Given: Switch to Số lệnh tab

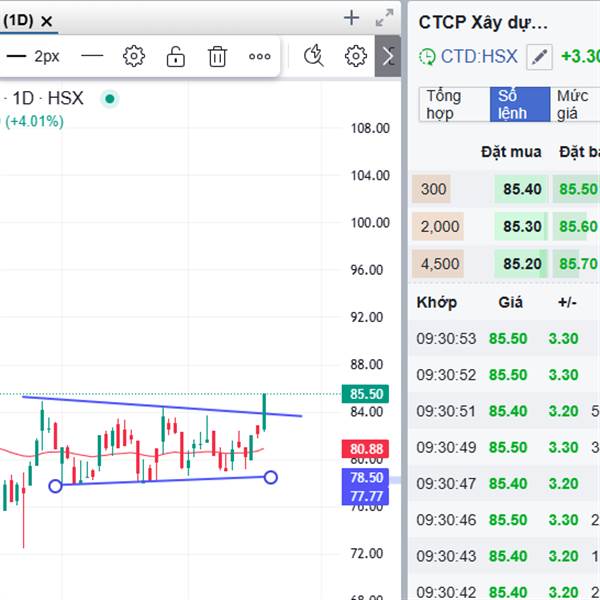Looking at the screenshot, I should (520, 104).
